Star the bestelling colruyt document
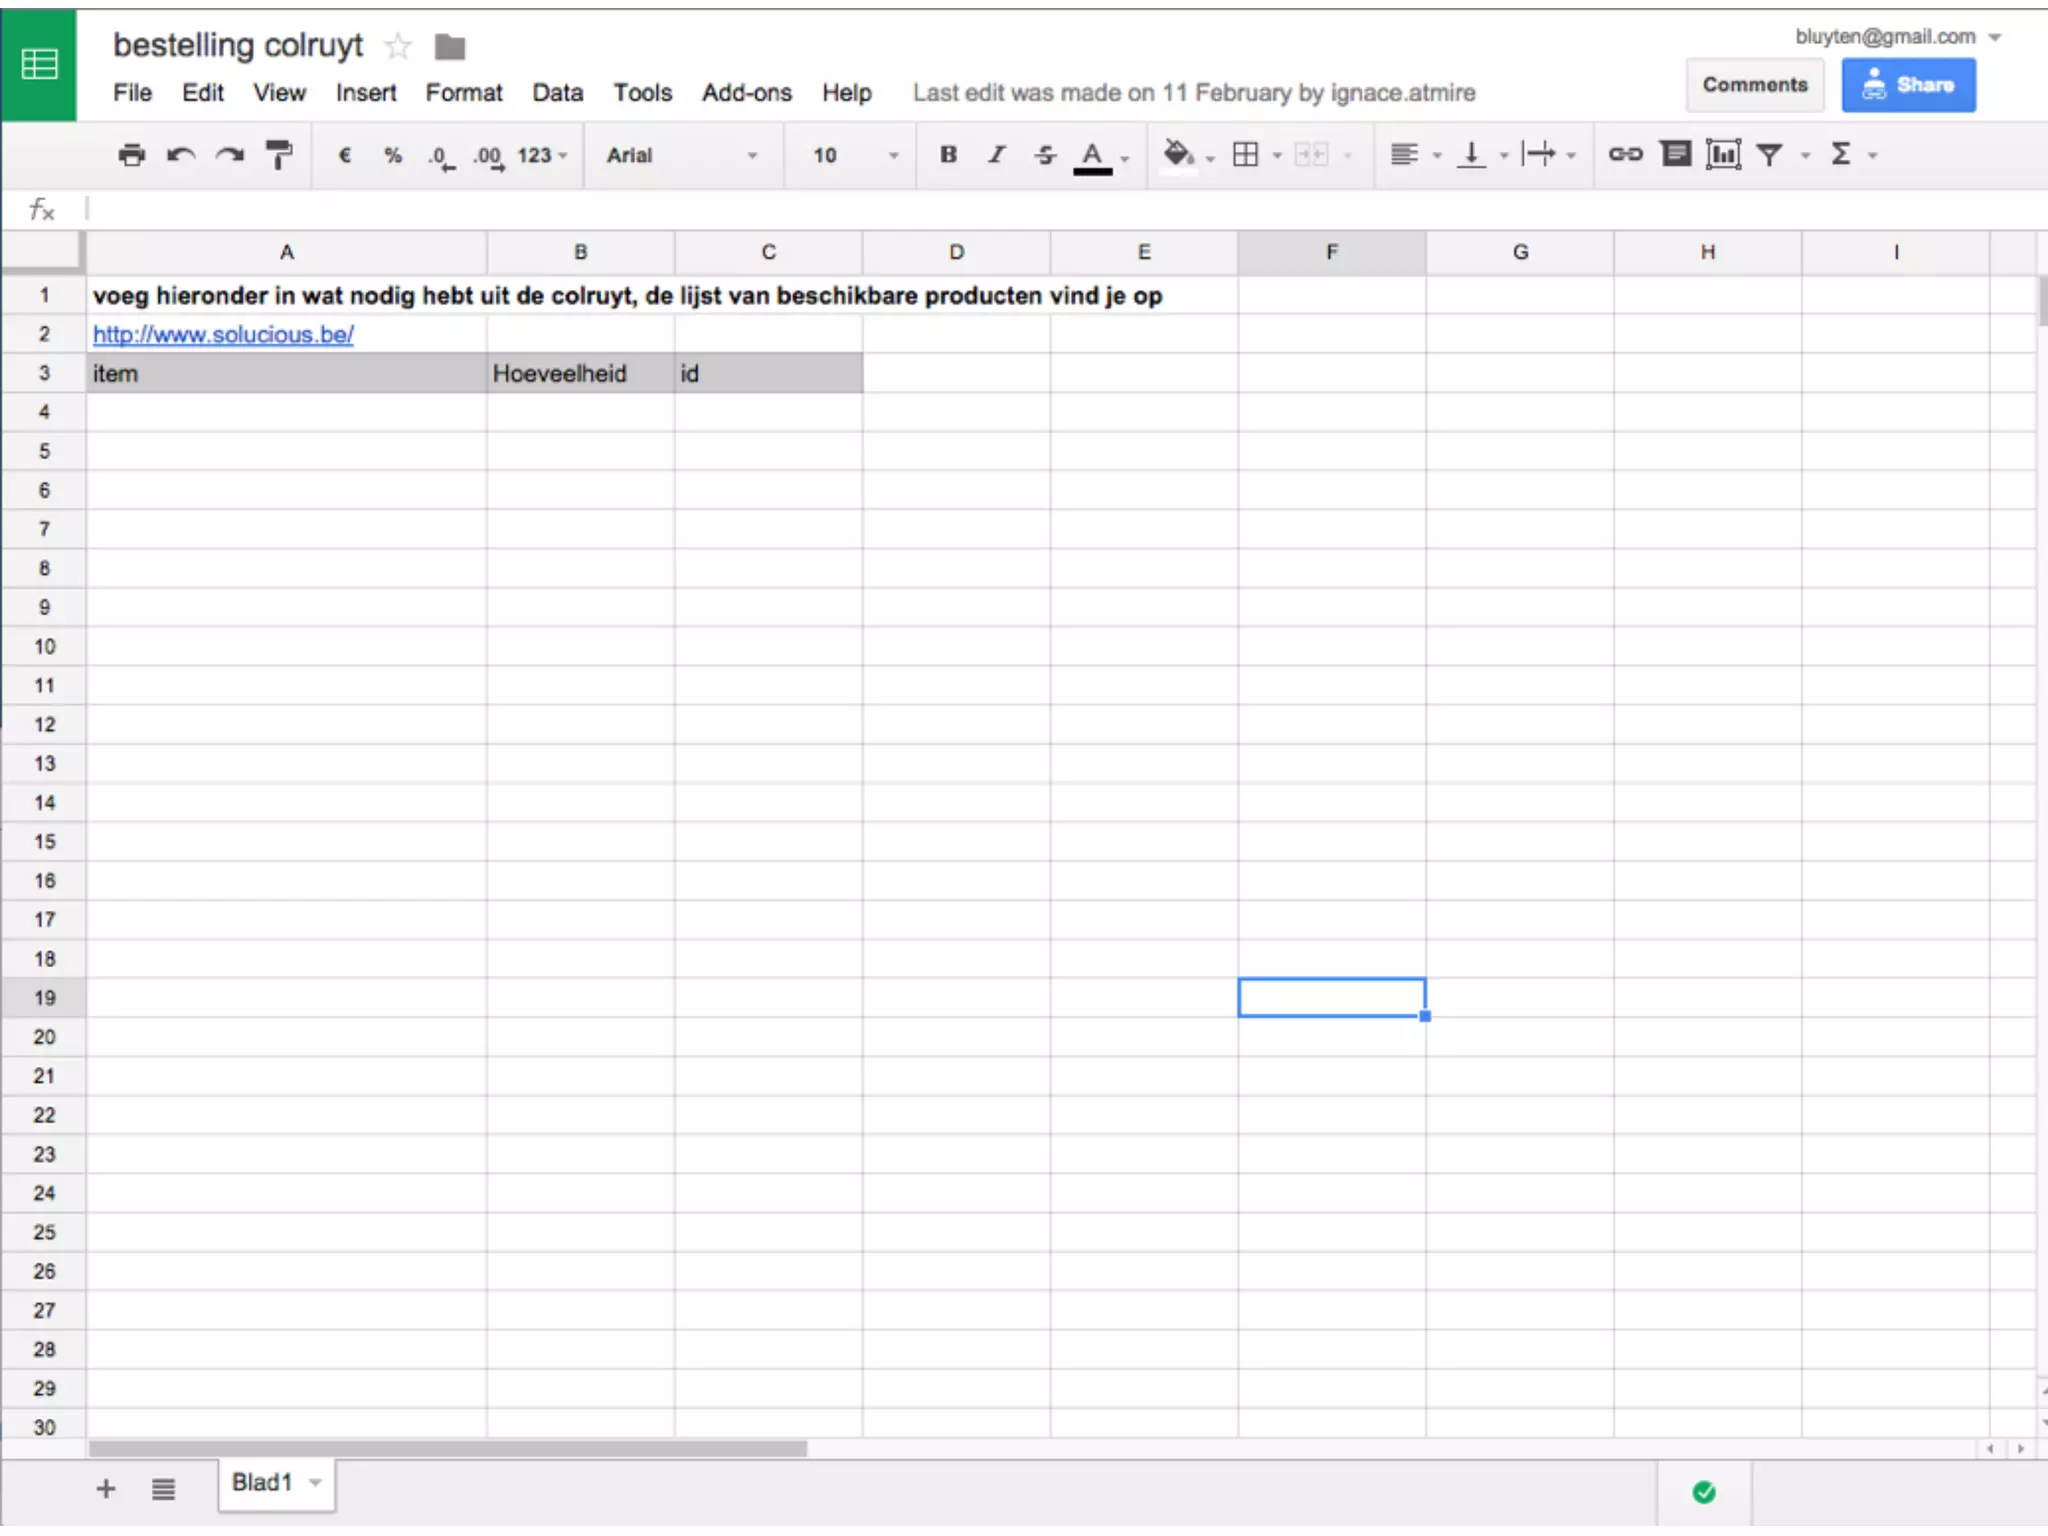This screenshot has width=2048, height=1536. coord(398,46)
